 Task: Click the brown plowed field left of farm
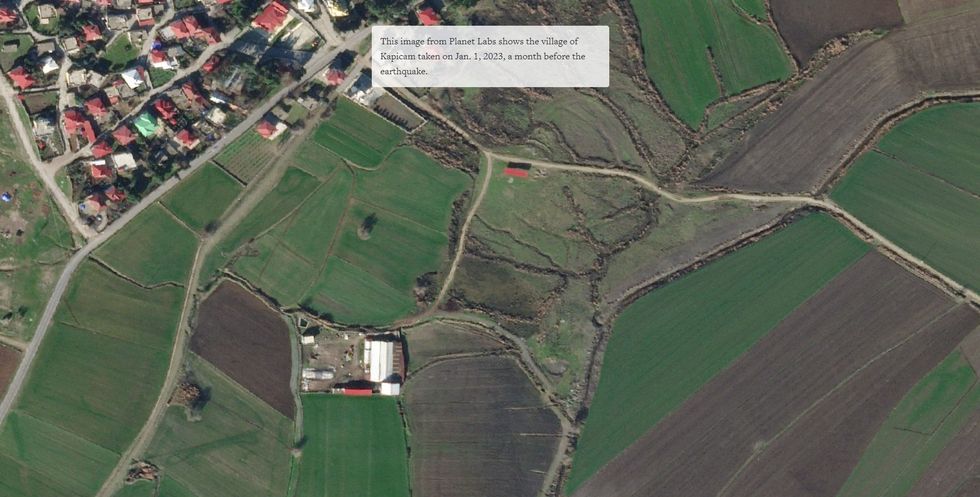(245, 346)
